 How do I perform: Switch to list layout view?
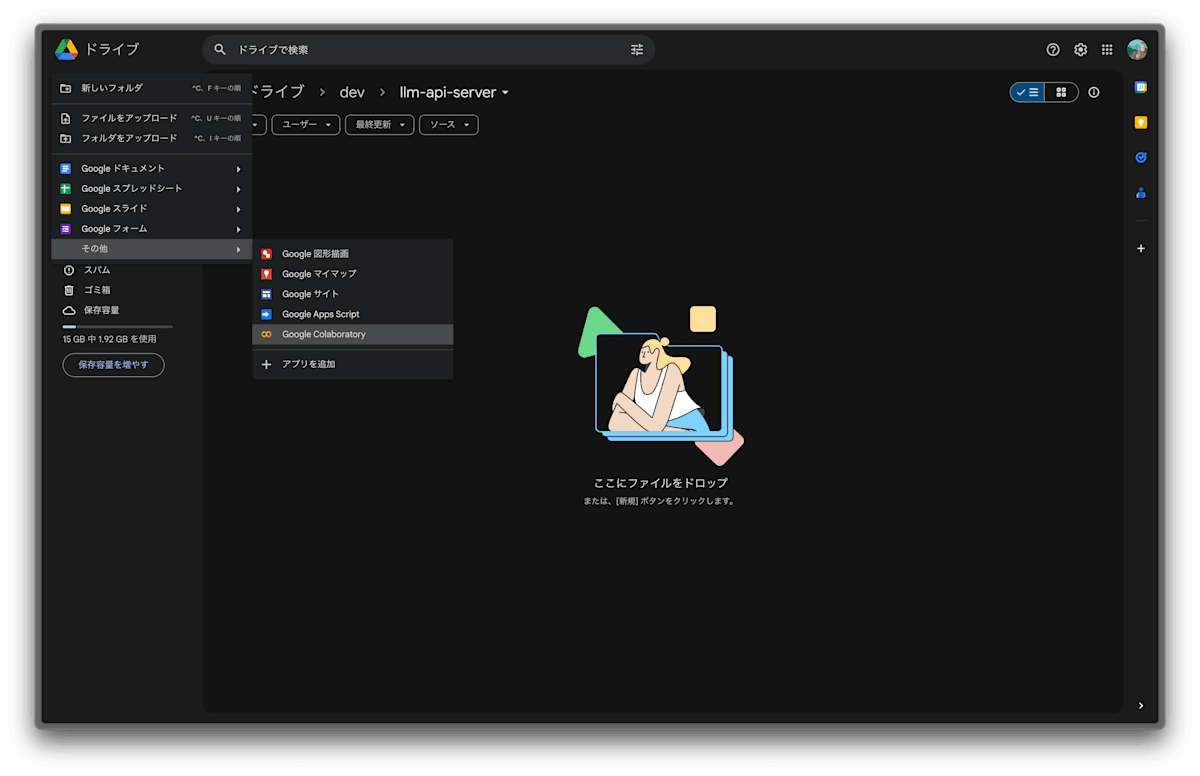1027,92
